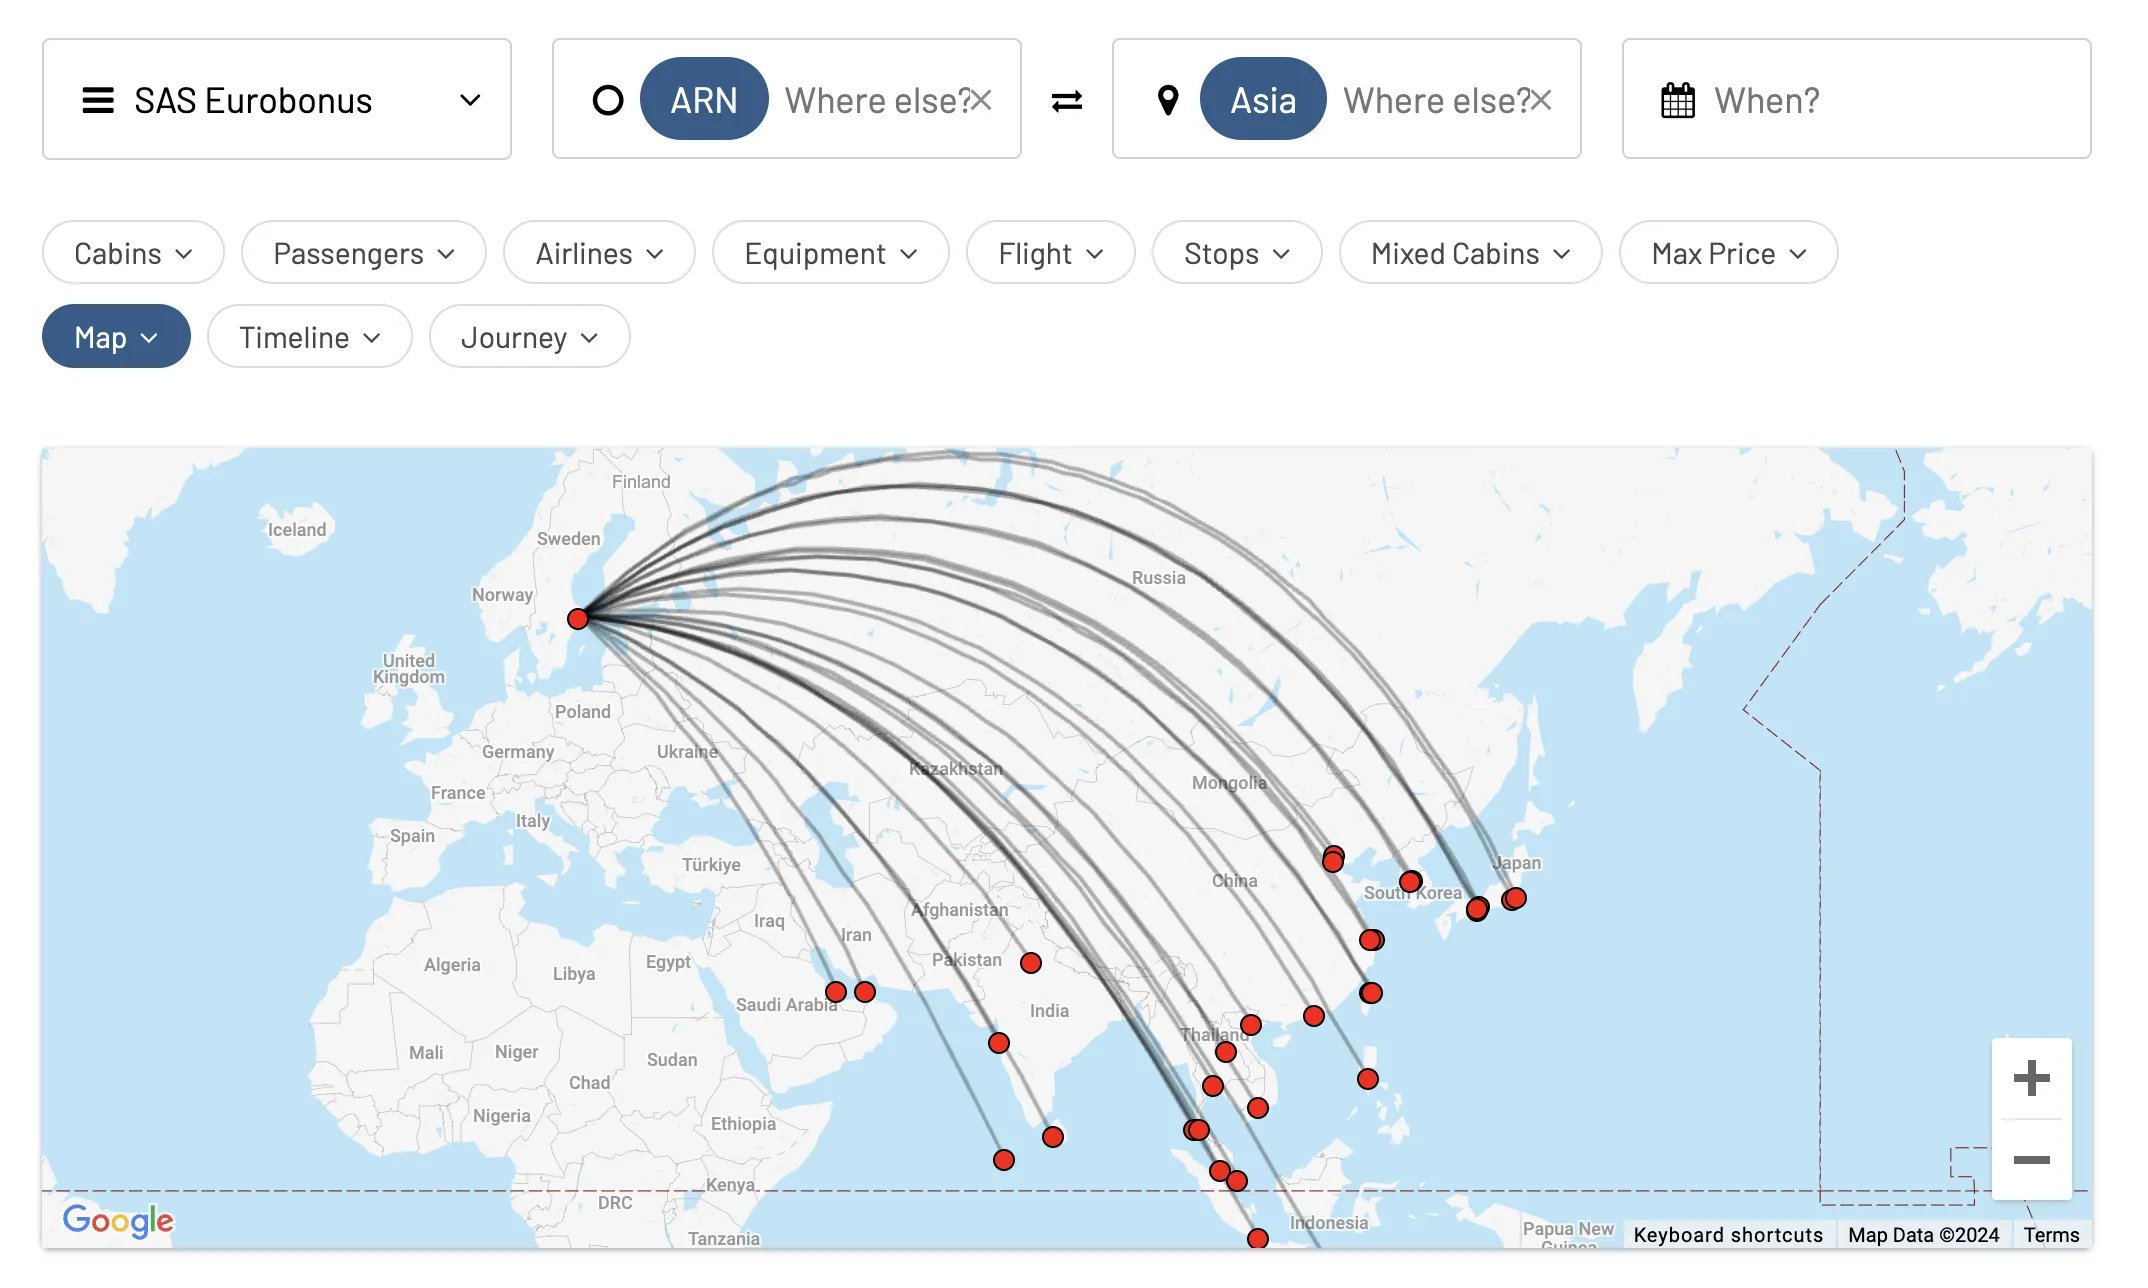Open the map Terms link

point(2051,1235)
